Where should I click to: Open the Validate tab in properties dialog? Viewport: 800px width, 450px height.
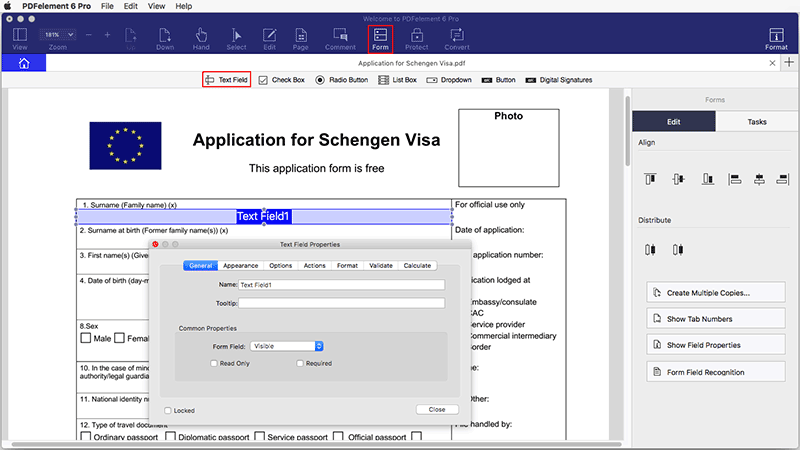point(381,265)
